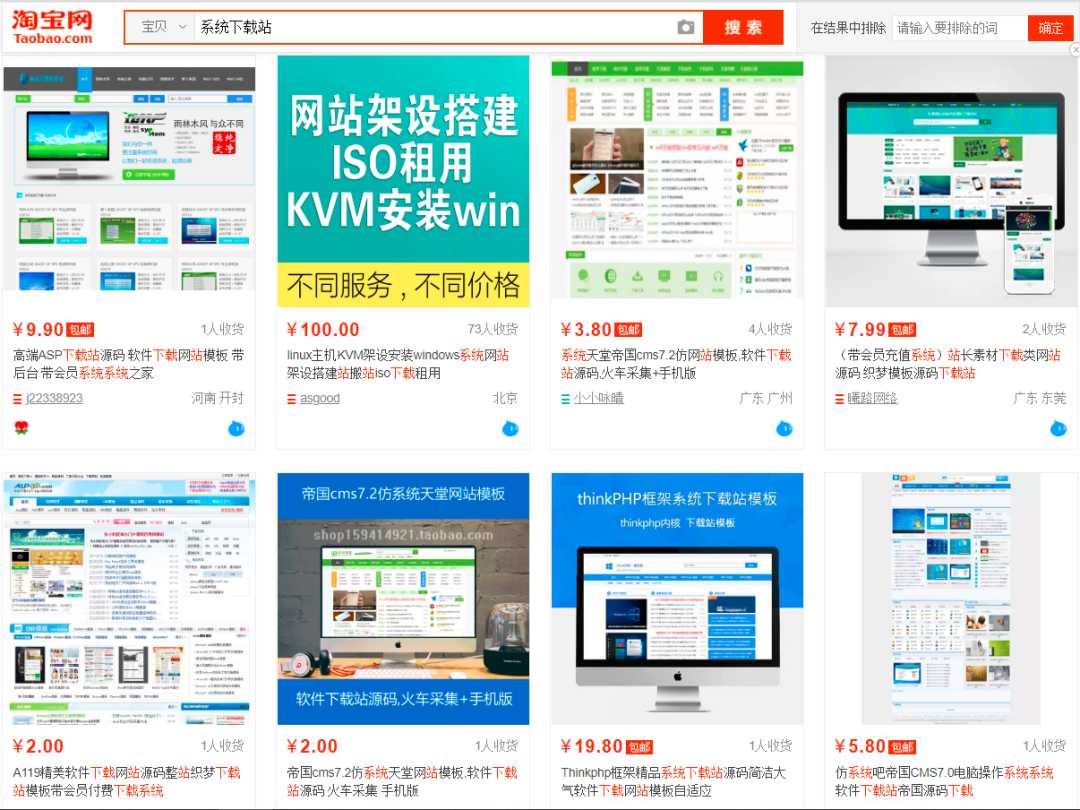Click Wangwang chat icon for 曙路网络 listing
The height and width of the screenshot is (810, 1080).
1058,429
